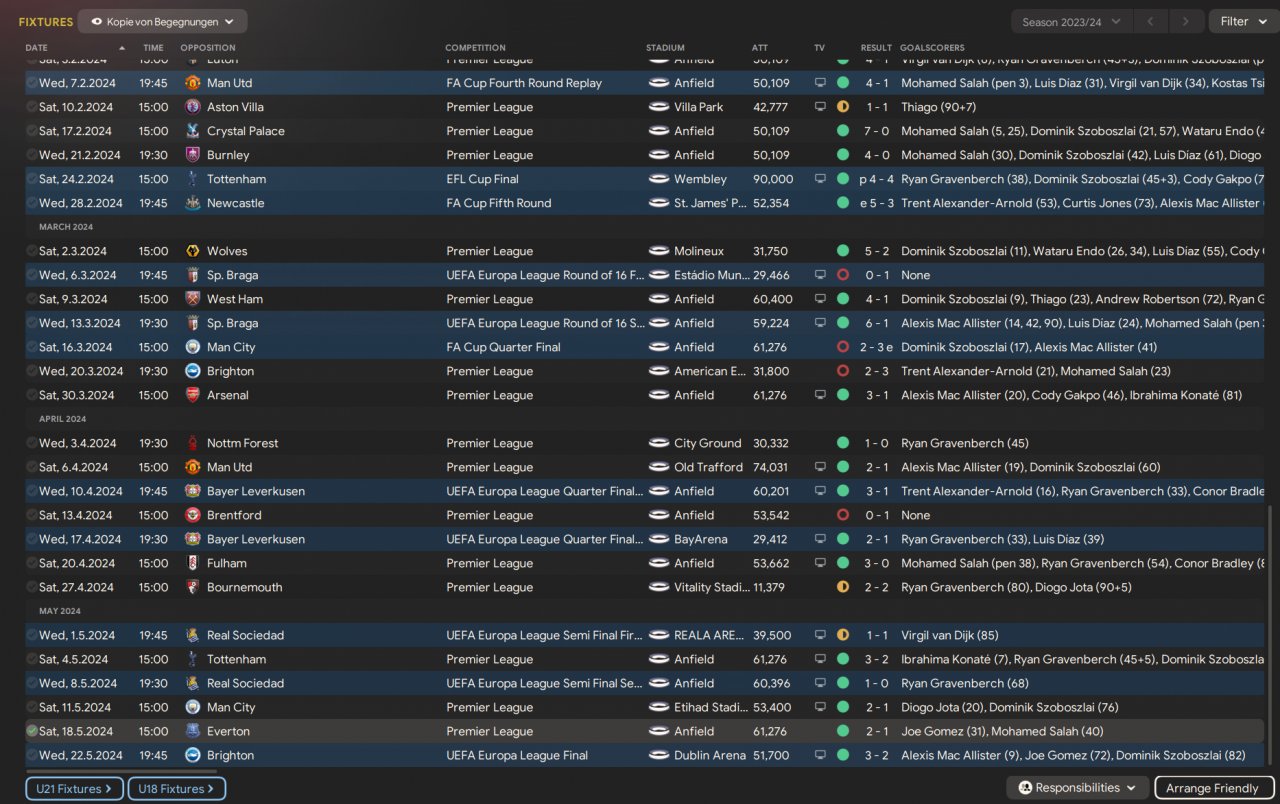Click the stadium icon beside Old Trafford
Viewport: 1280px width, 804px height.
[658, 467]
